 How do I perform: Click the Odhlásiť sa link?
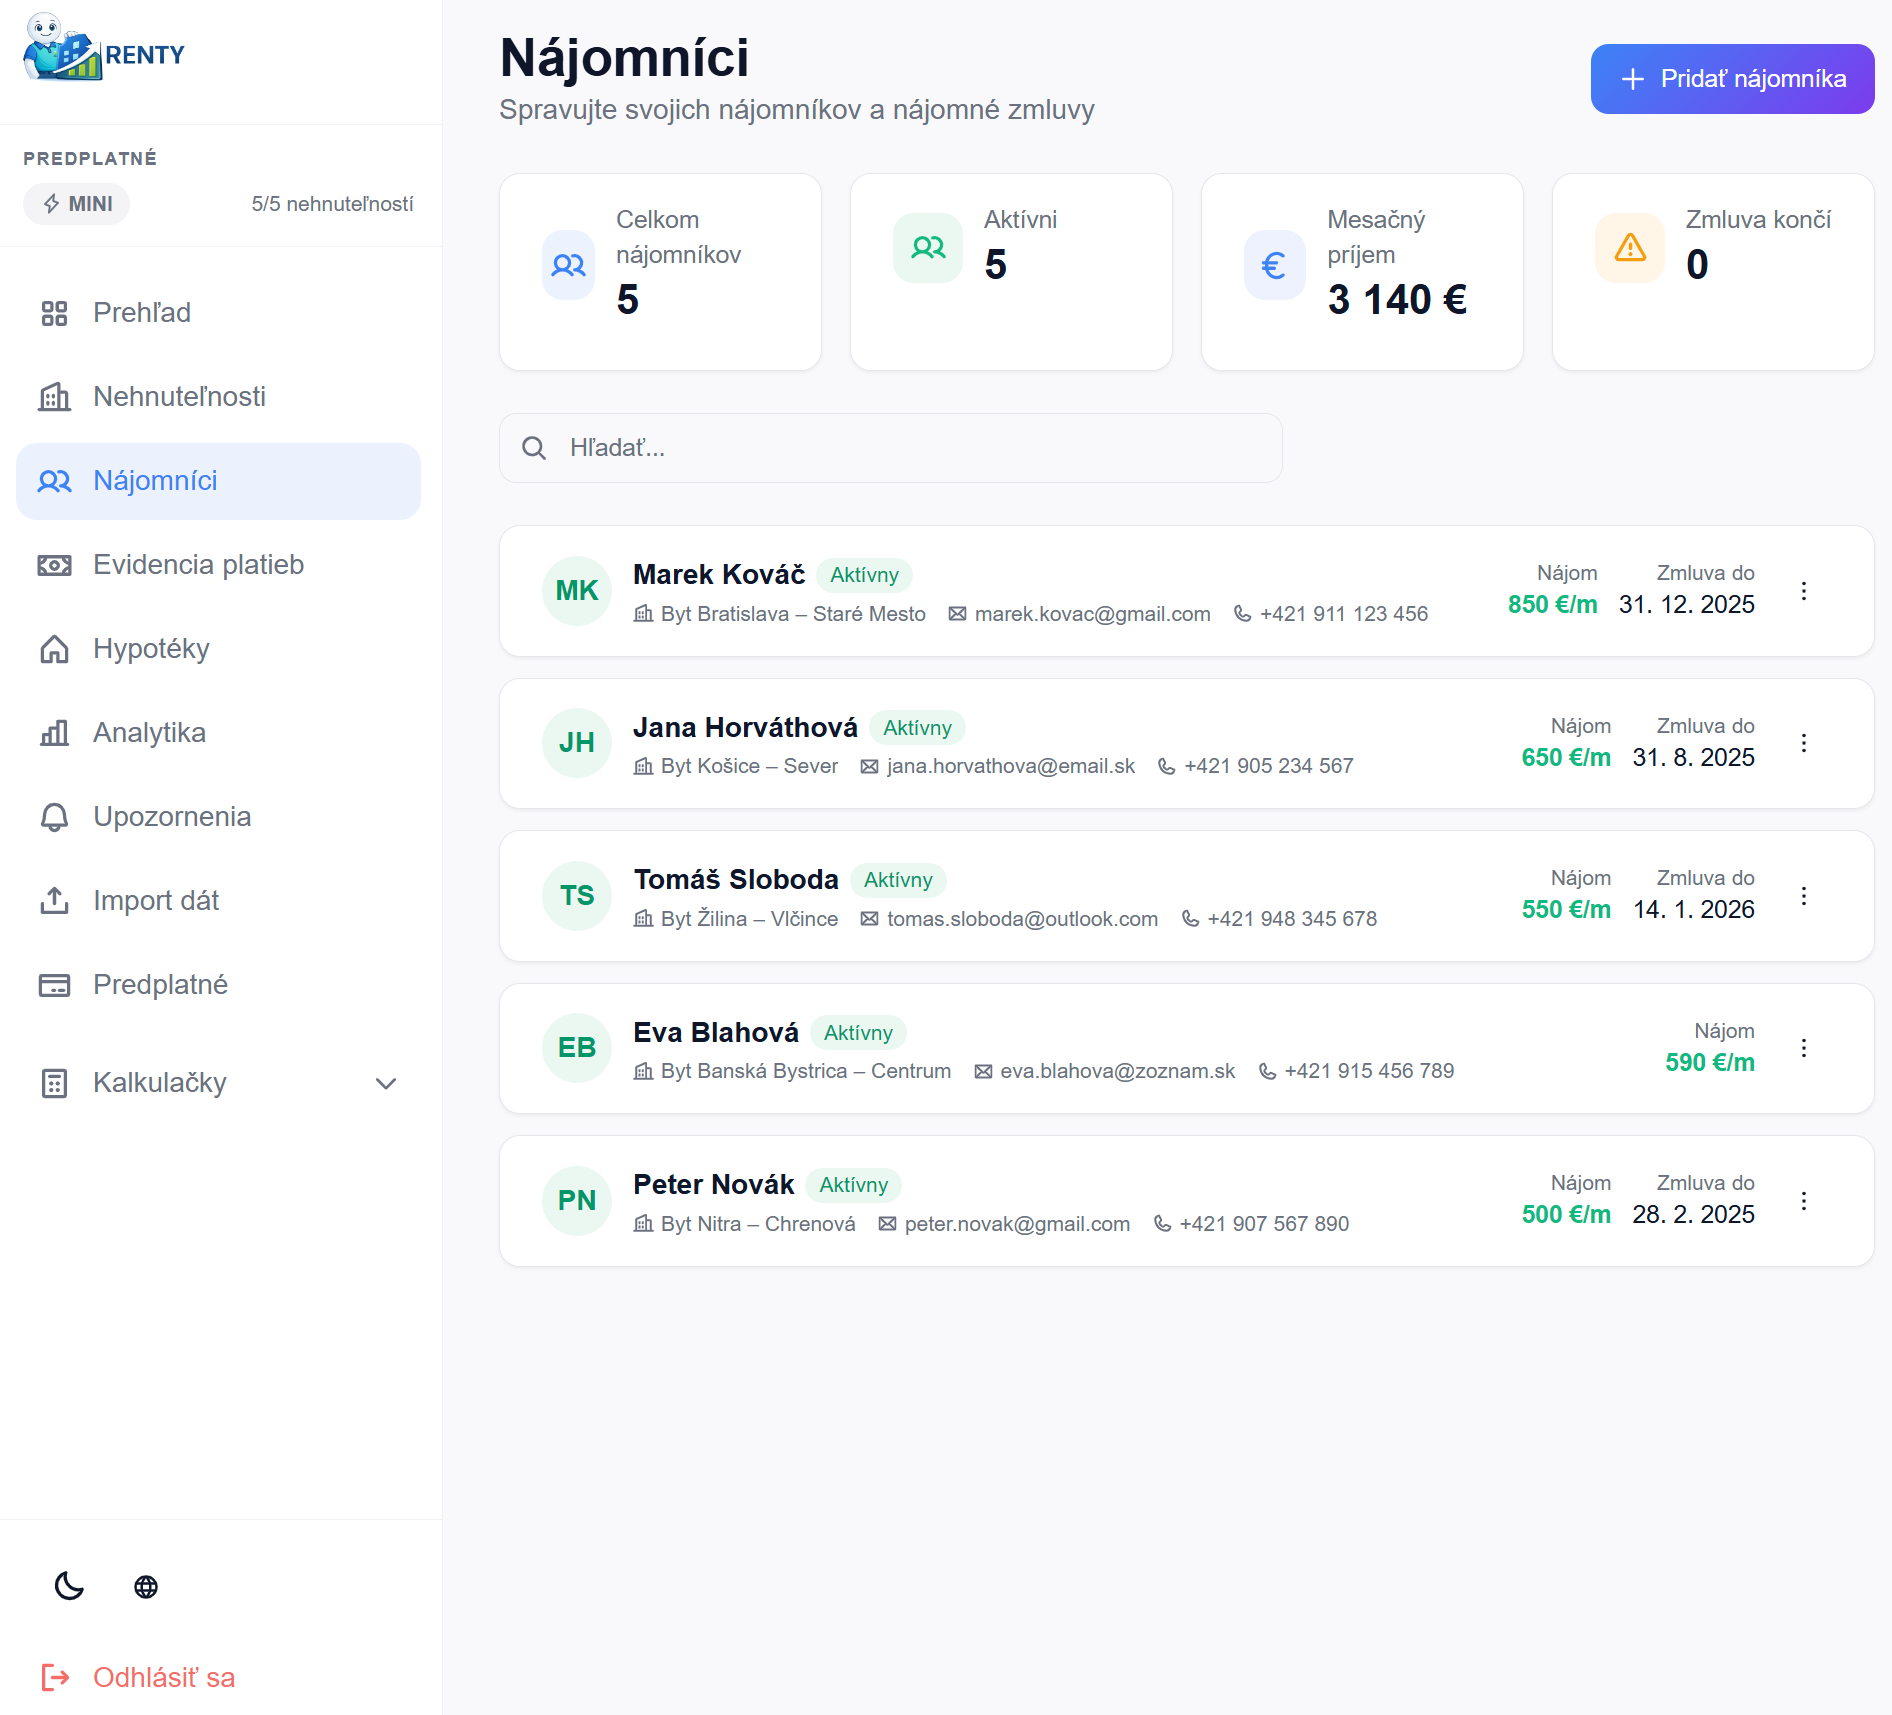(164, 1678)
